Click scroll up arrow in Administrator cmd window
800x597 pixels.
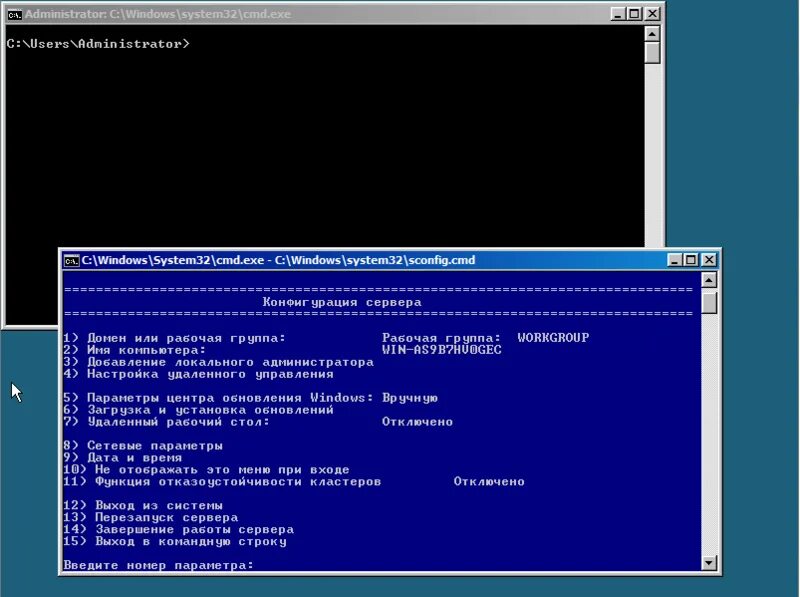coord(652,34)
